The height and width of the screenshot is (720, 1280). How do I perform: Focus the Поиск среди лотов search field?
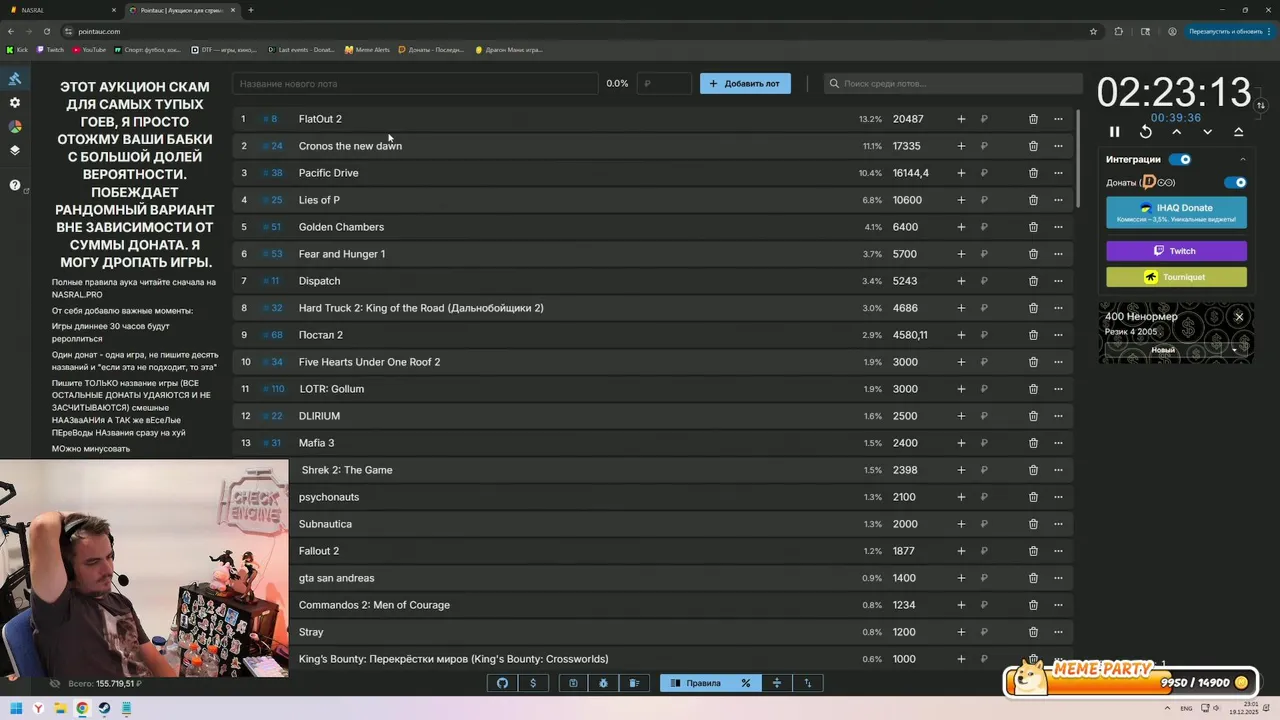[x=953, y=84]
